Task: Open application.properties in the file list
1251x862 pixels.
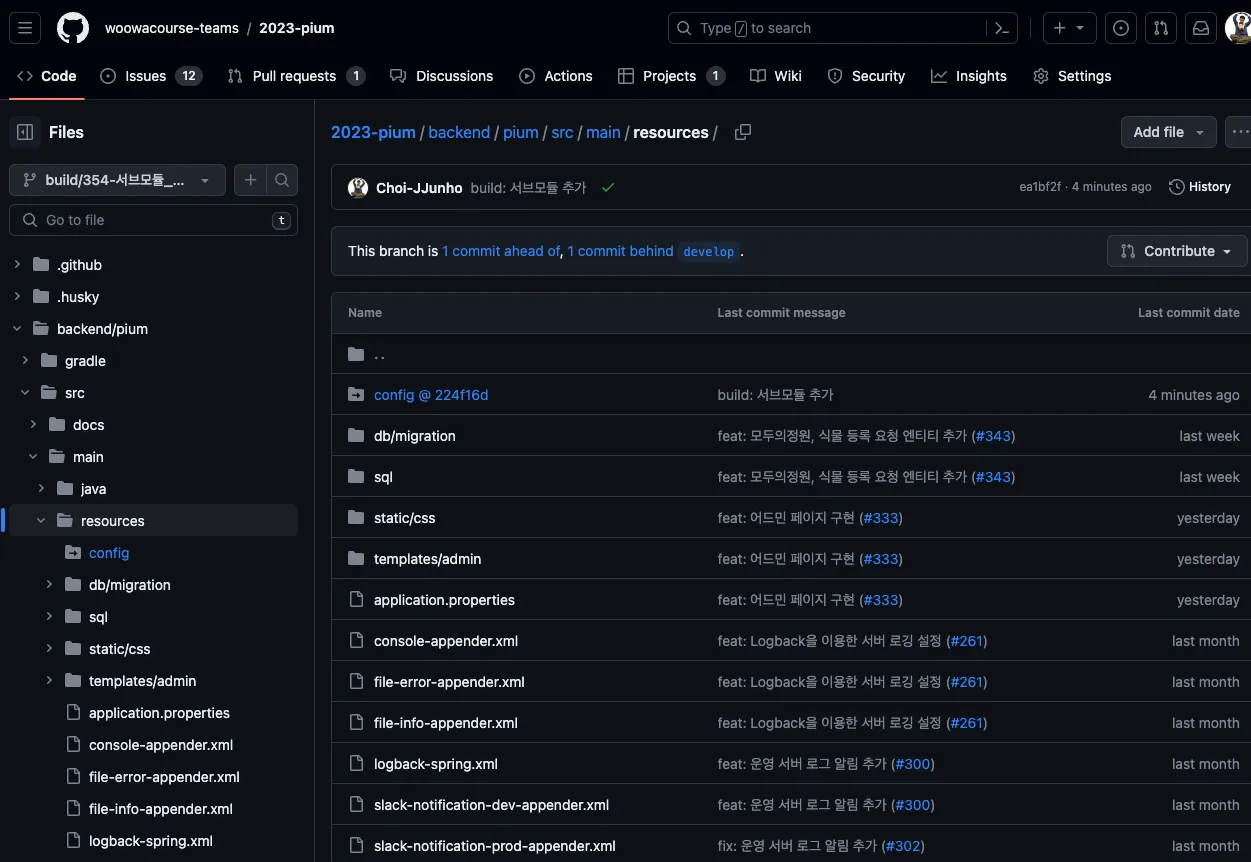Action: click(444, 600)
